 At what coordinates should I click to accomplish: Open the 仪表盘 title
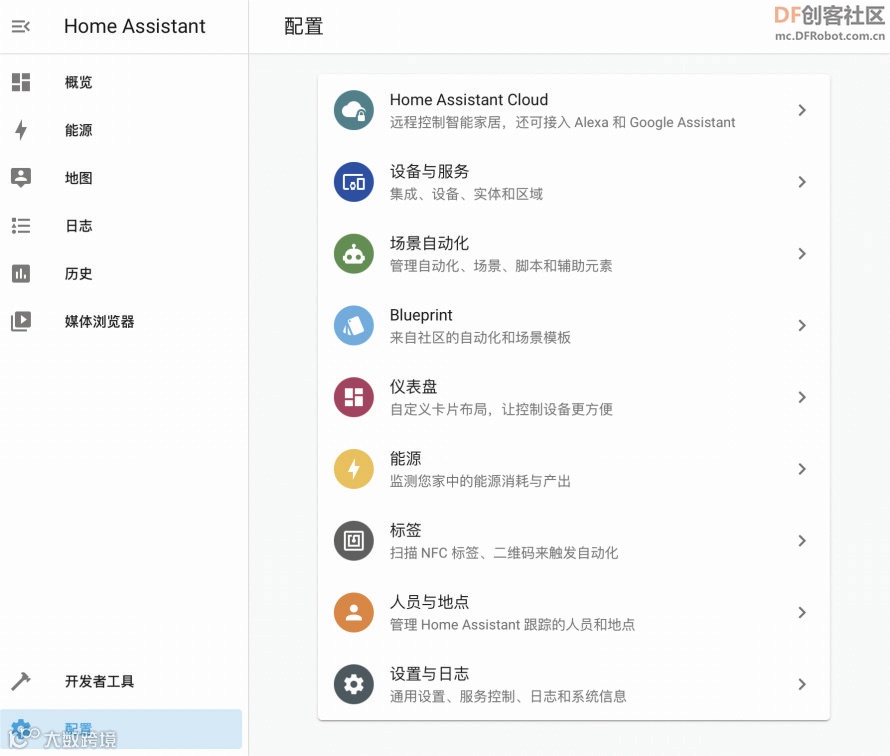(x=413, y=387)
